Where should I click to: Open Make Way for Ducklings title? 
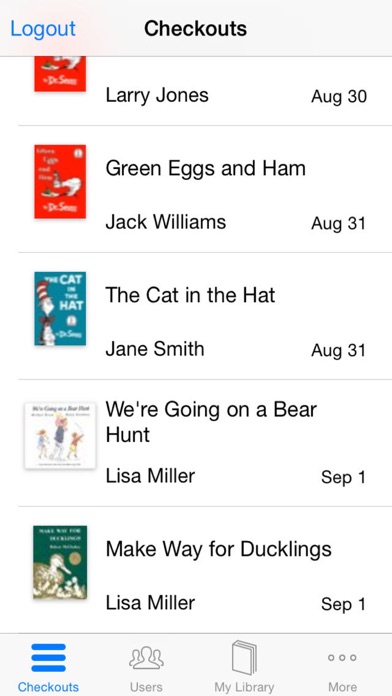click(x=218, y=549)
